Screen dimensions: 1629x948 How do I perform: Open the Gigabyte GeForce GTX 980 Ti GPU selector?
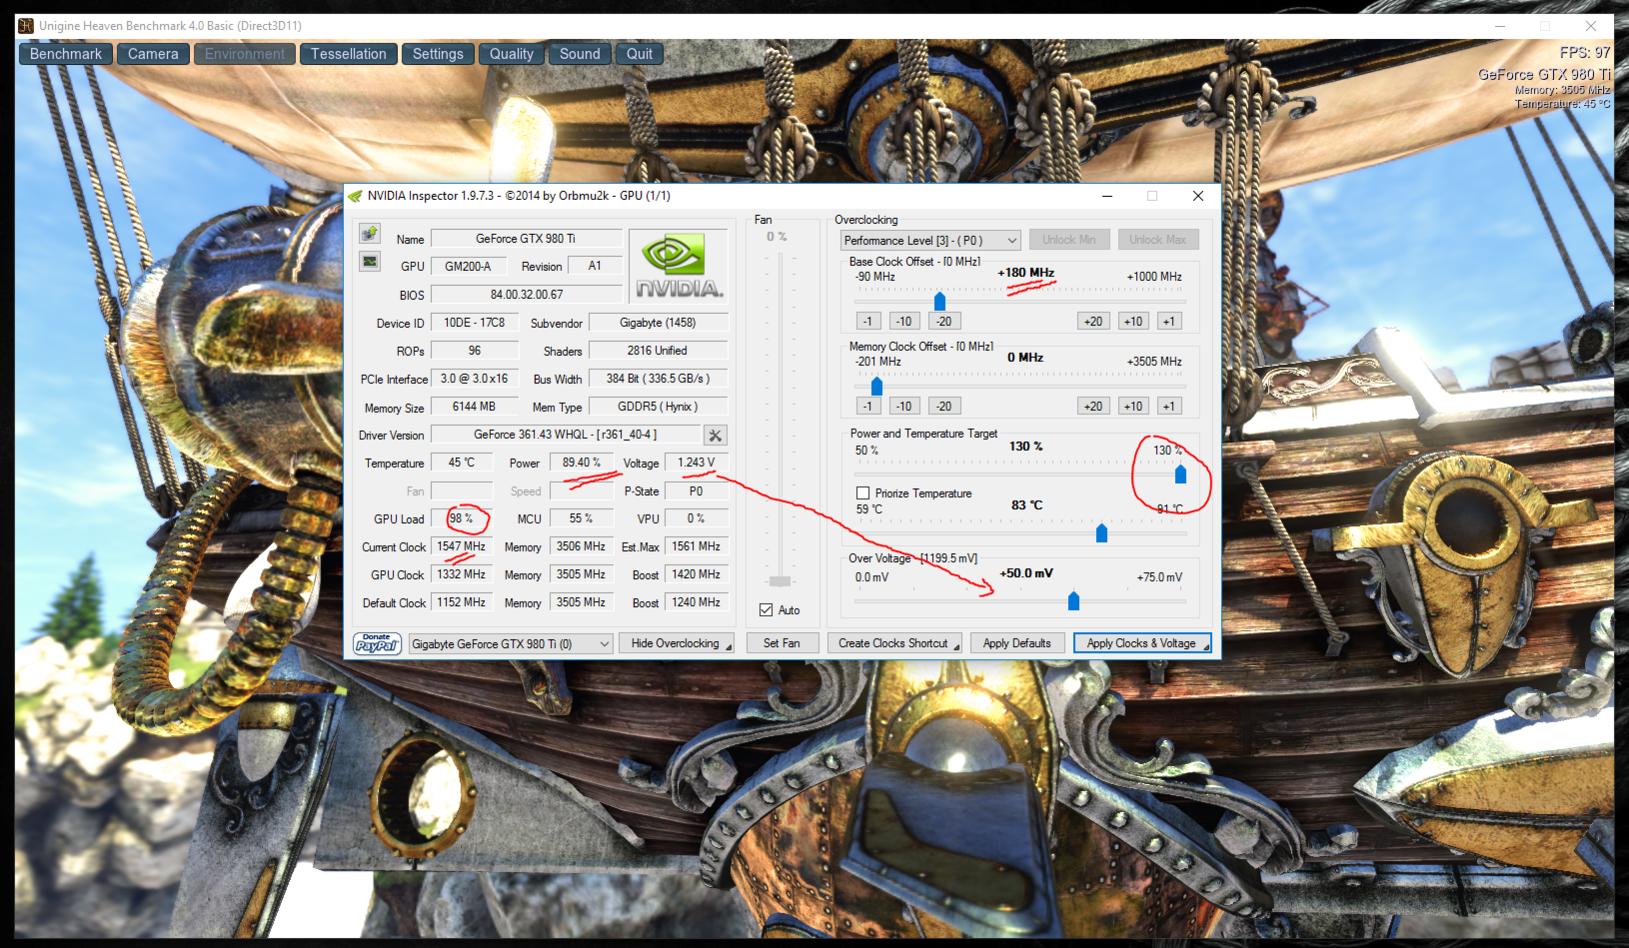[x=511, y=644]
